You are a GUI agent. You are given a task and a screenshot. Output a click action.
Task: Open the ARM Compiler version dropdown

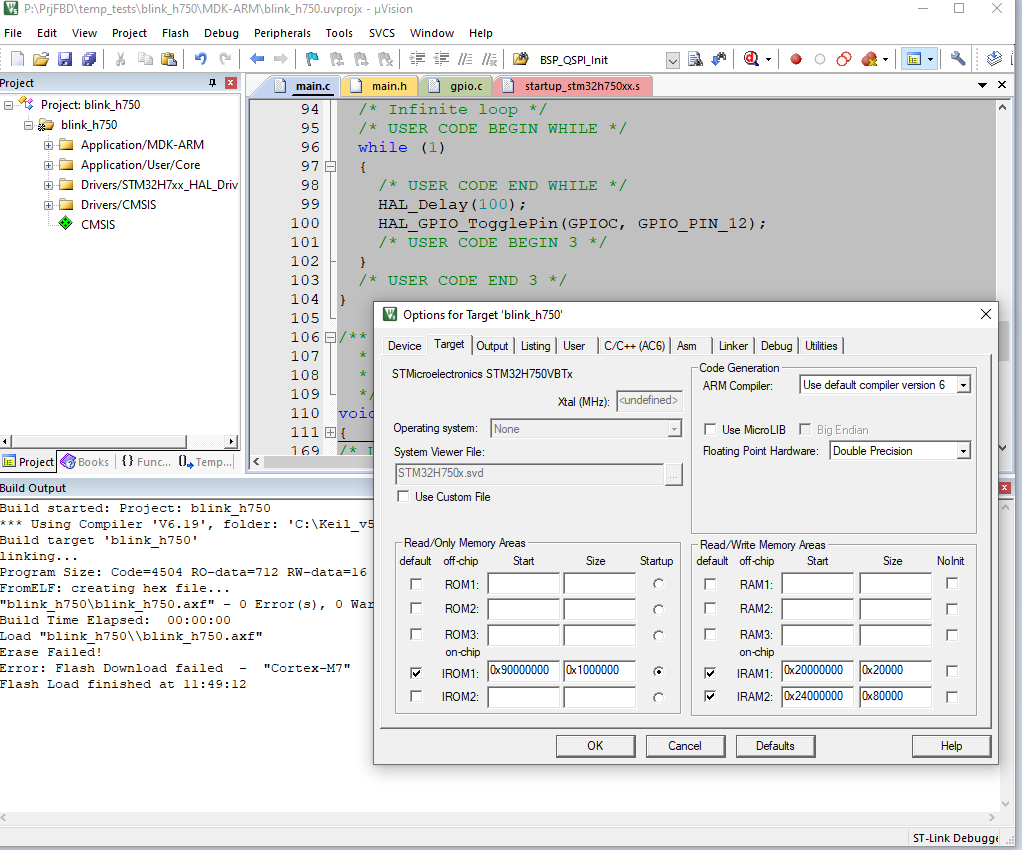963,384
